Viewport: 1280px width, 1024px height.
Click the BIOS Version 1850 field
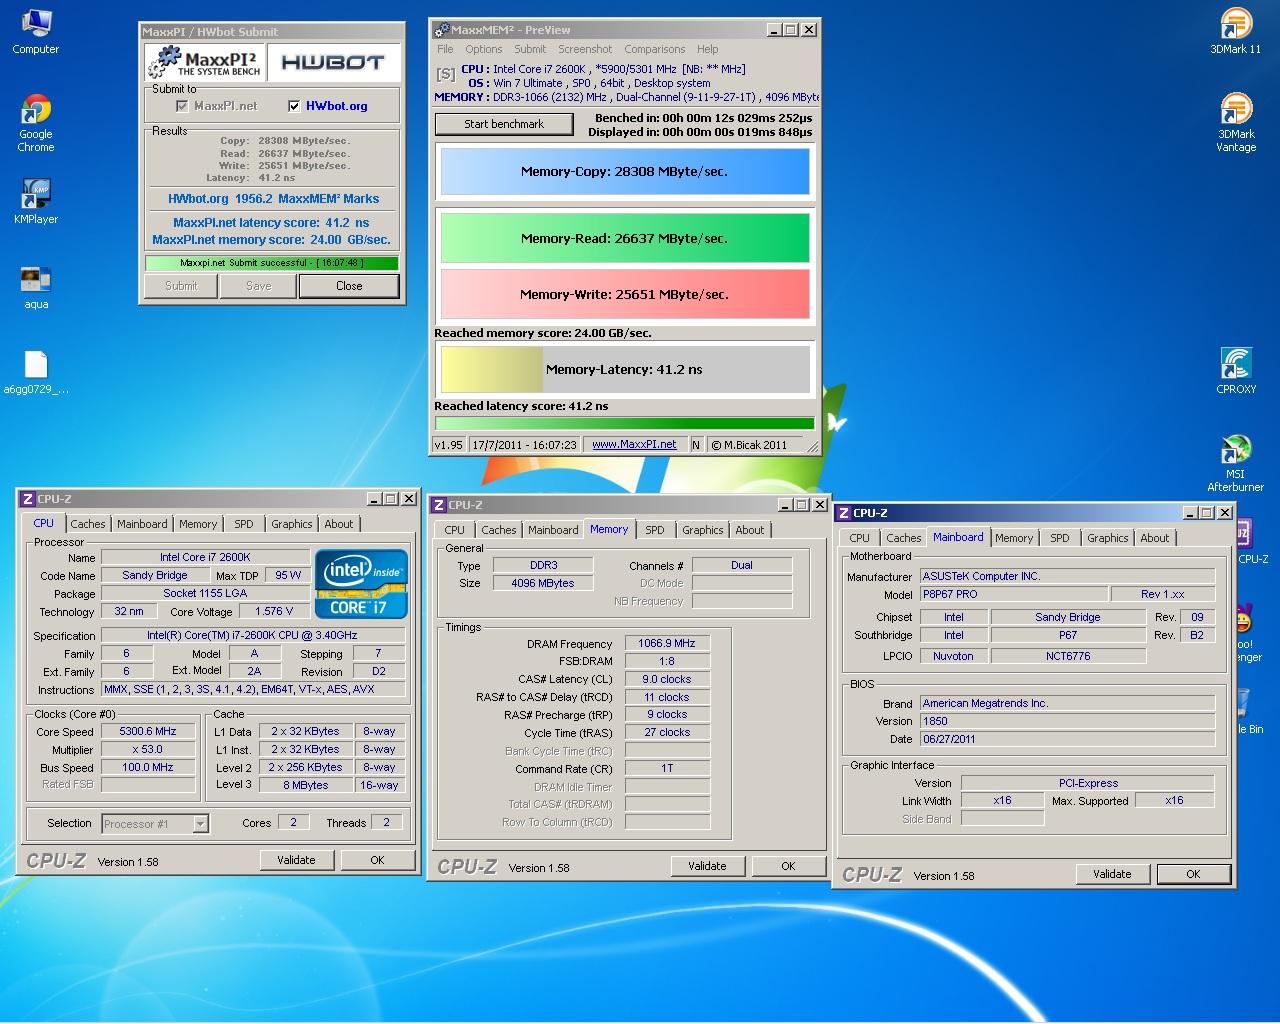(1067, 721)
